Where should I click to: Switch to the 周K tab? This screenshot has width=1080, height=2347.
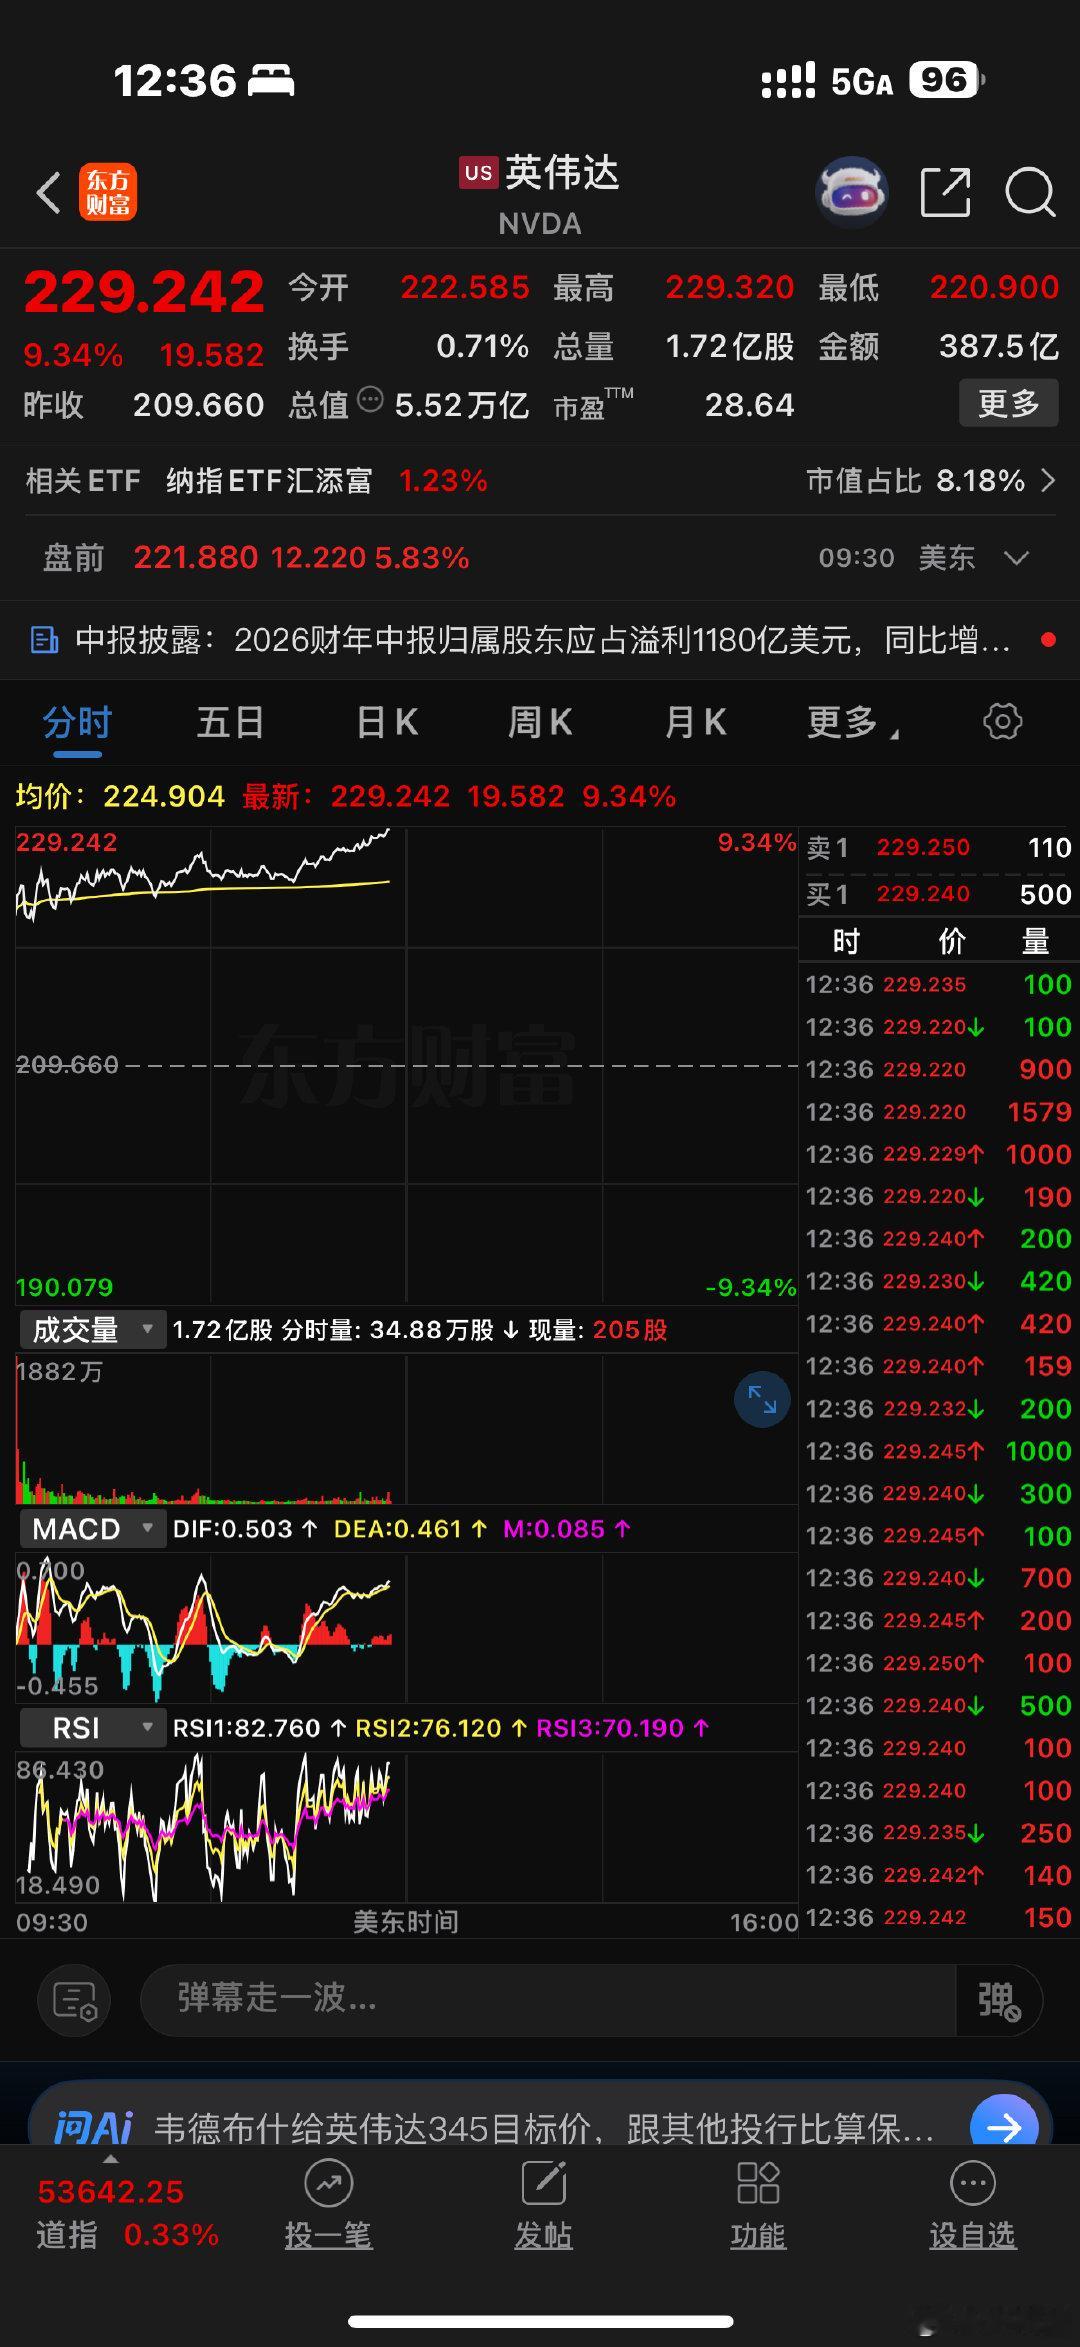[540, 722]
